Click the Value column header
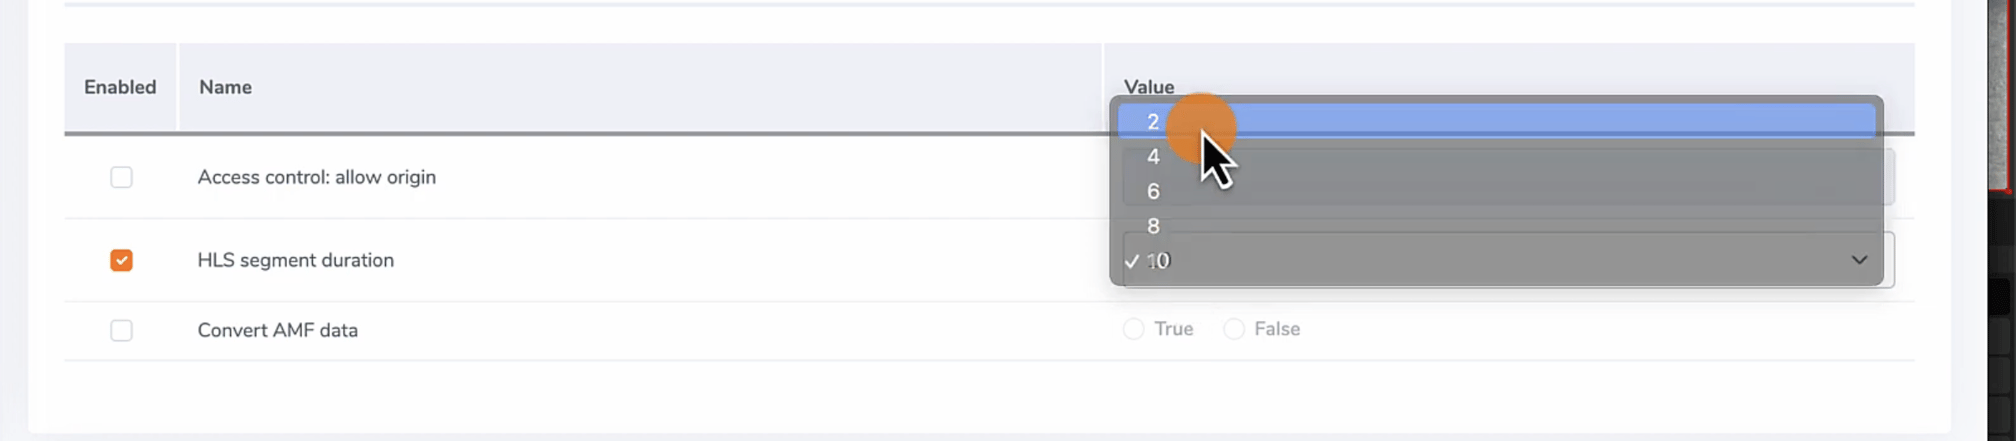The image size is (2016, 441). tap(1149, 87)
